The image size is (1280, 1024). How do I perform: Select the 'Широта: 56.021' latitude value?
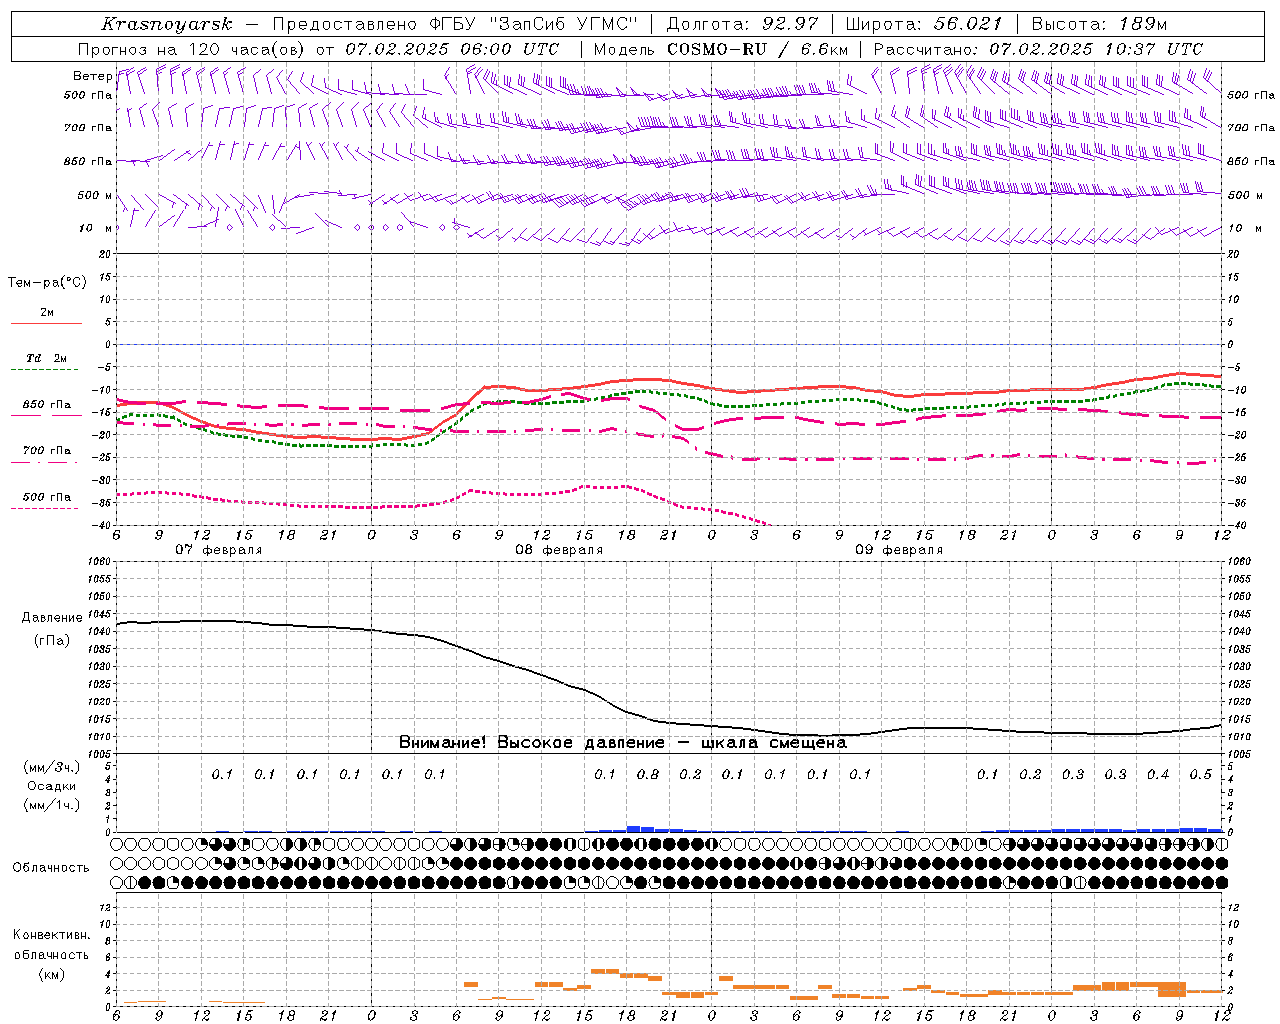924,24
